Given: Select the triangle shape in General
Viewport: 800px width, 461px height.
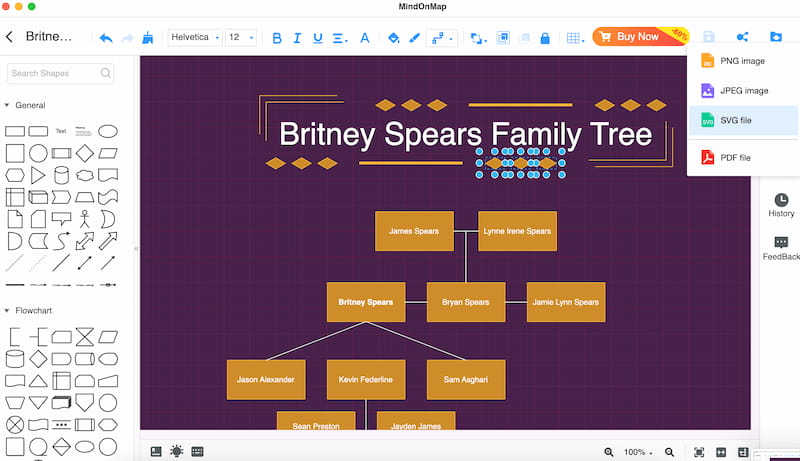Looking at the screenshot, I should tap(38, 175).
